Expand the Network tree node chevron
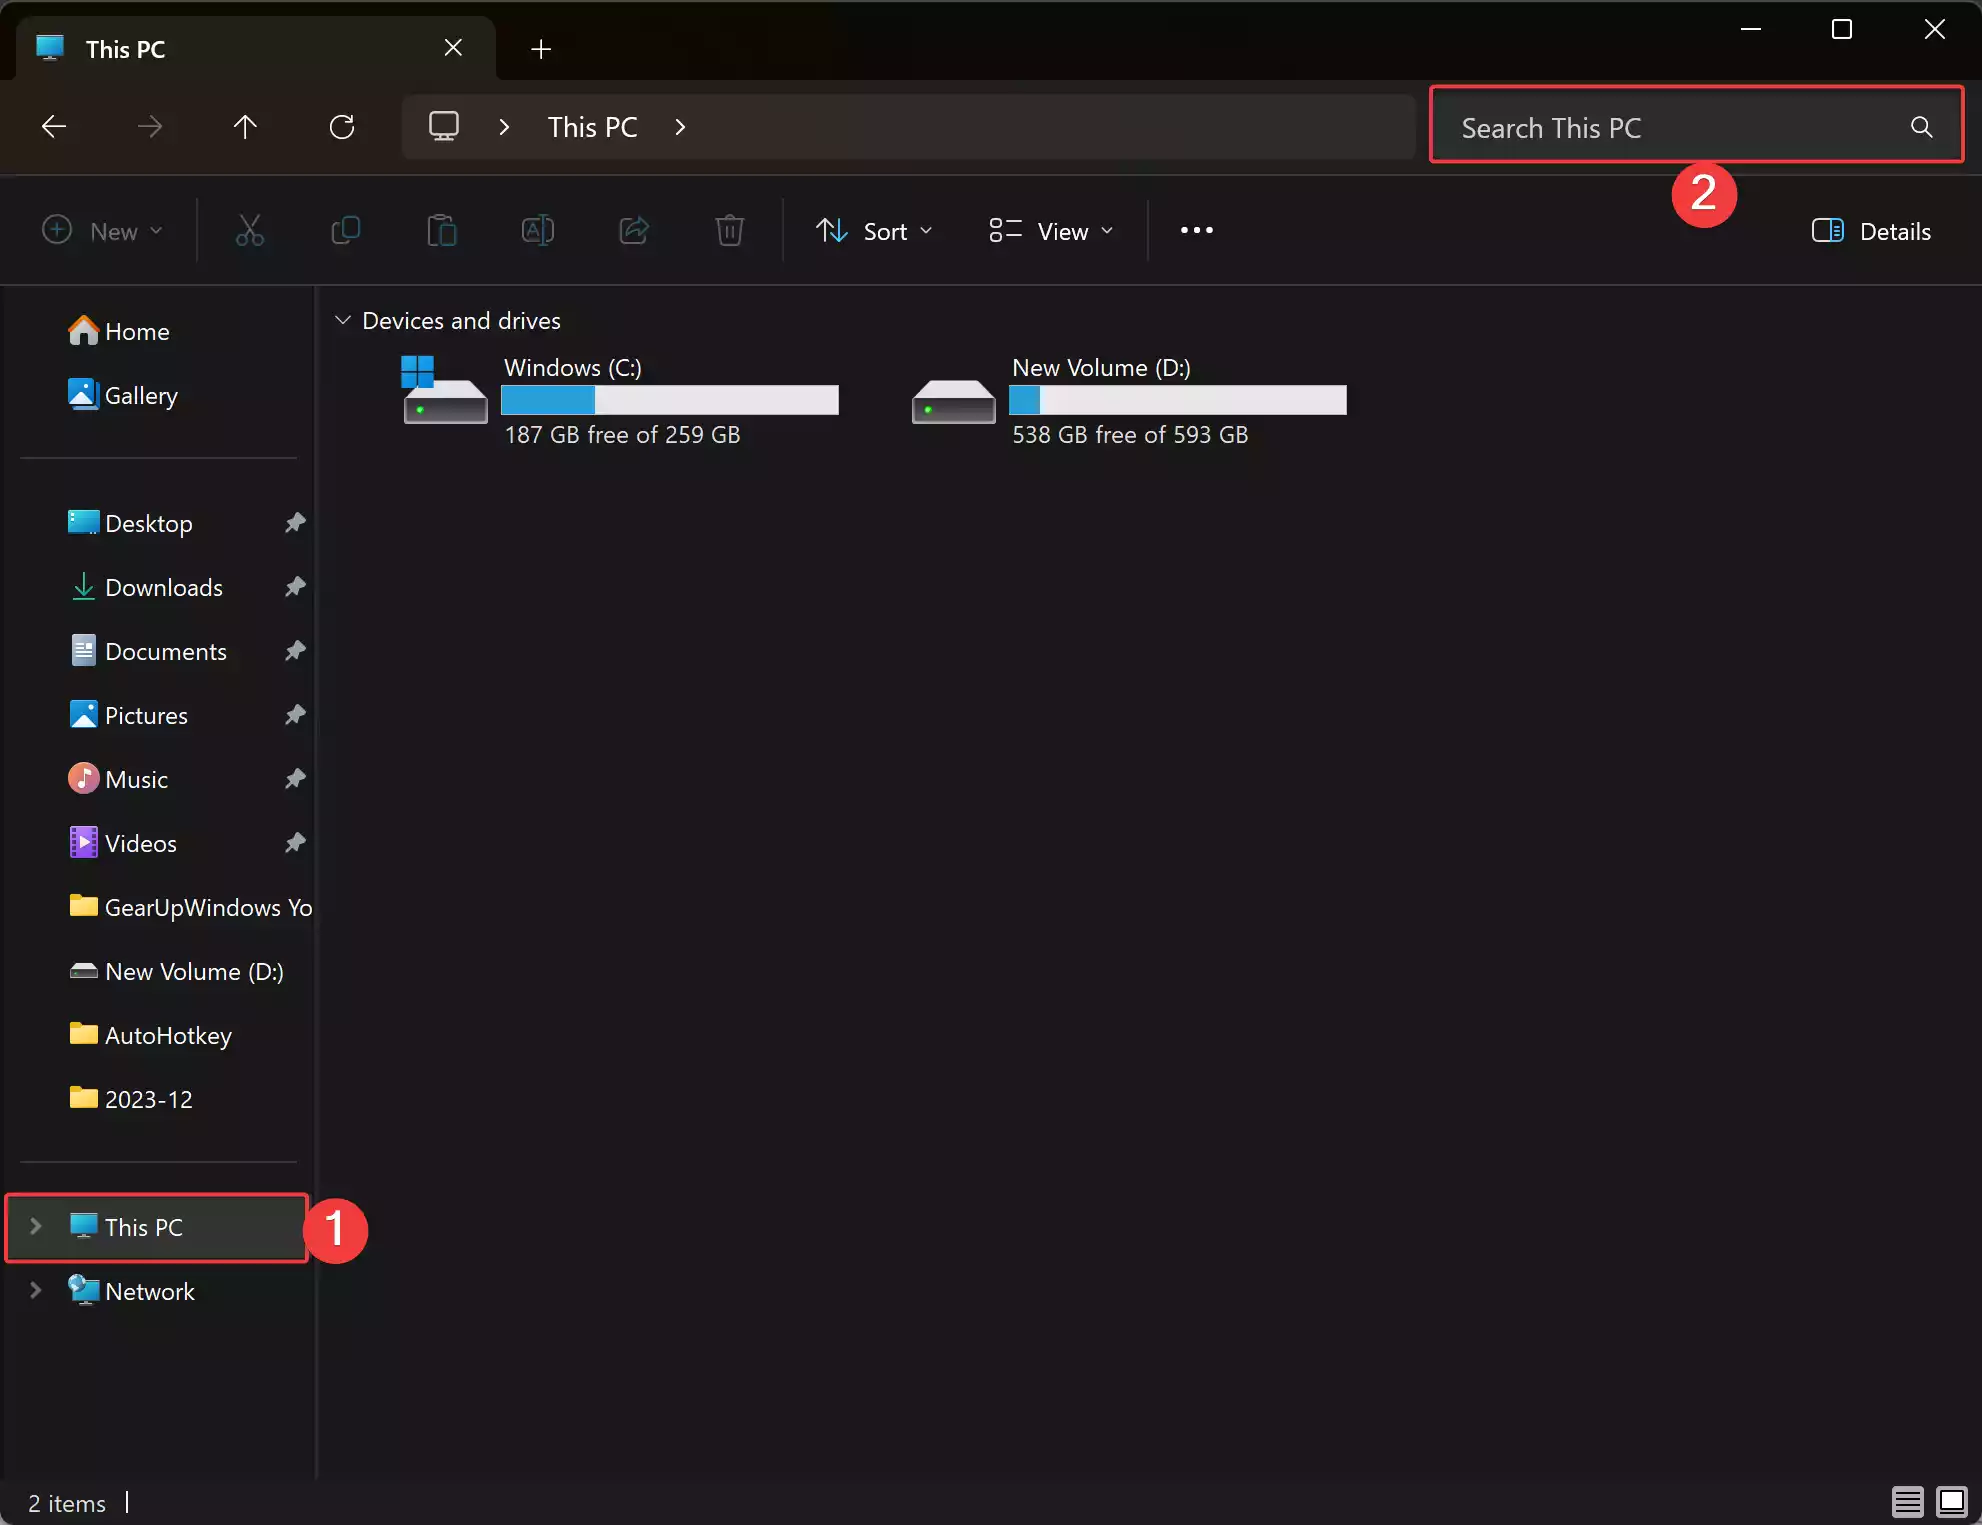The height and width of the screenshot is (1525, 1982). pyautogui.click(x=36, y=1291)
